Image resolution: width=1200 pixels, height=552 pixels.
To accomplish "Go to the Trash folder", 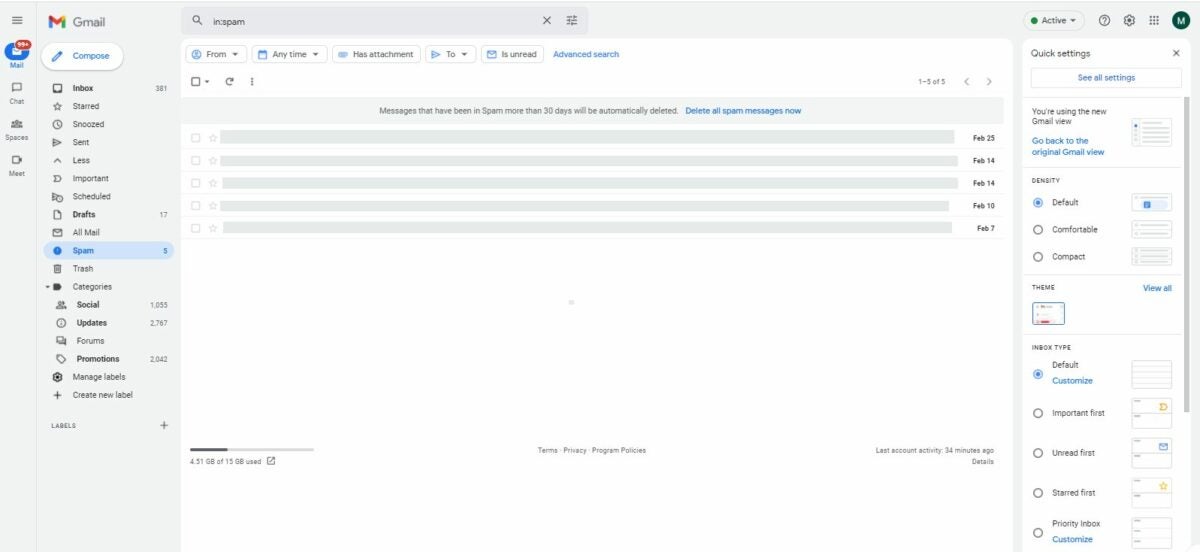I will (x=83, y=268).
